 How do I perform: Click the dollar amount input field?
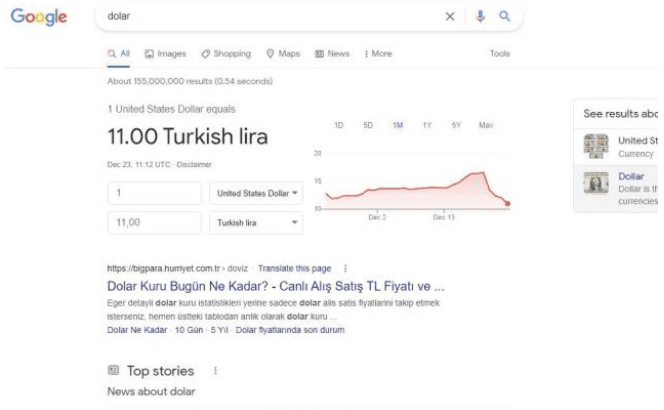(x=154, y=192)
